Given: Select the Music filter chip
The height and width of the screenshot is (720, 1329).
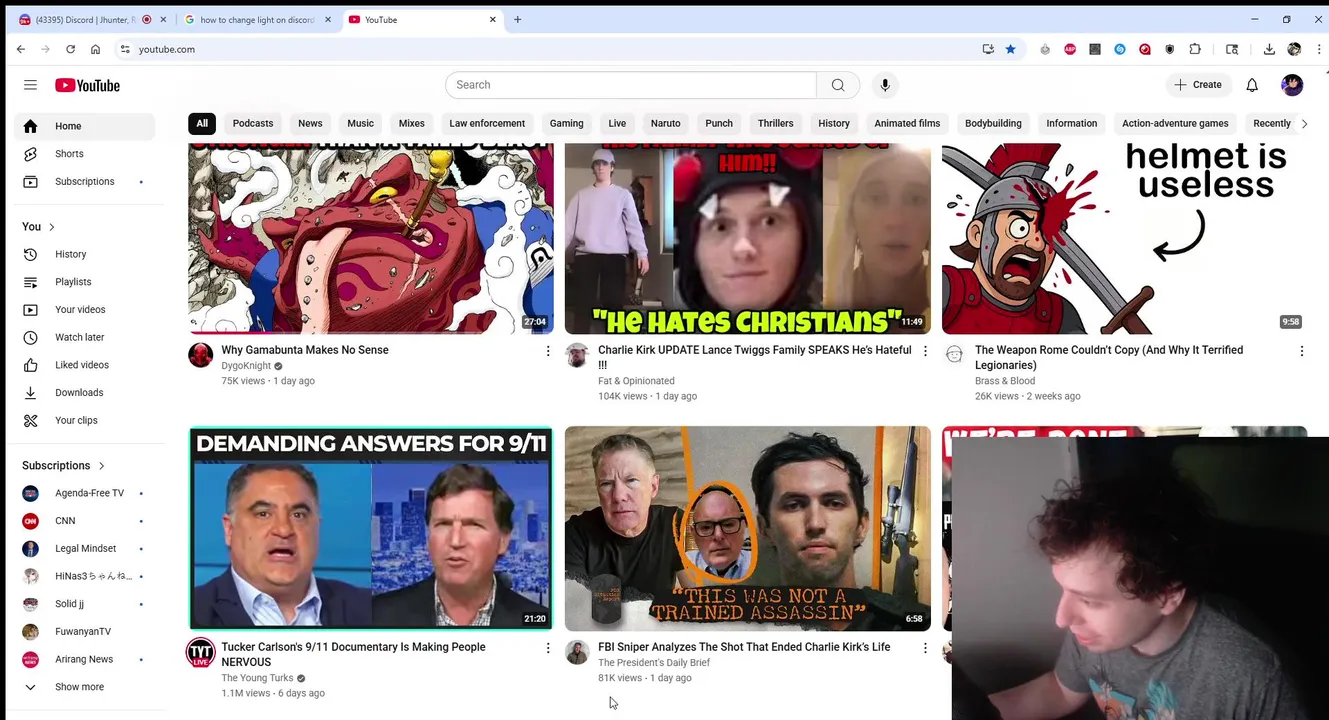Looking at the screenshot, I should tap(360, 123).
